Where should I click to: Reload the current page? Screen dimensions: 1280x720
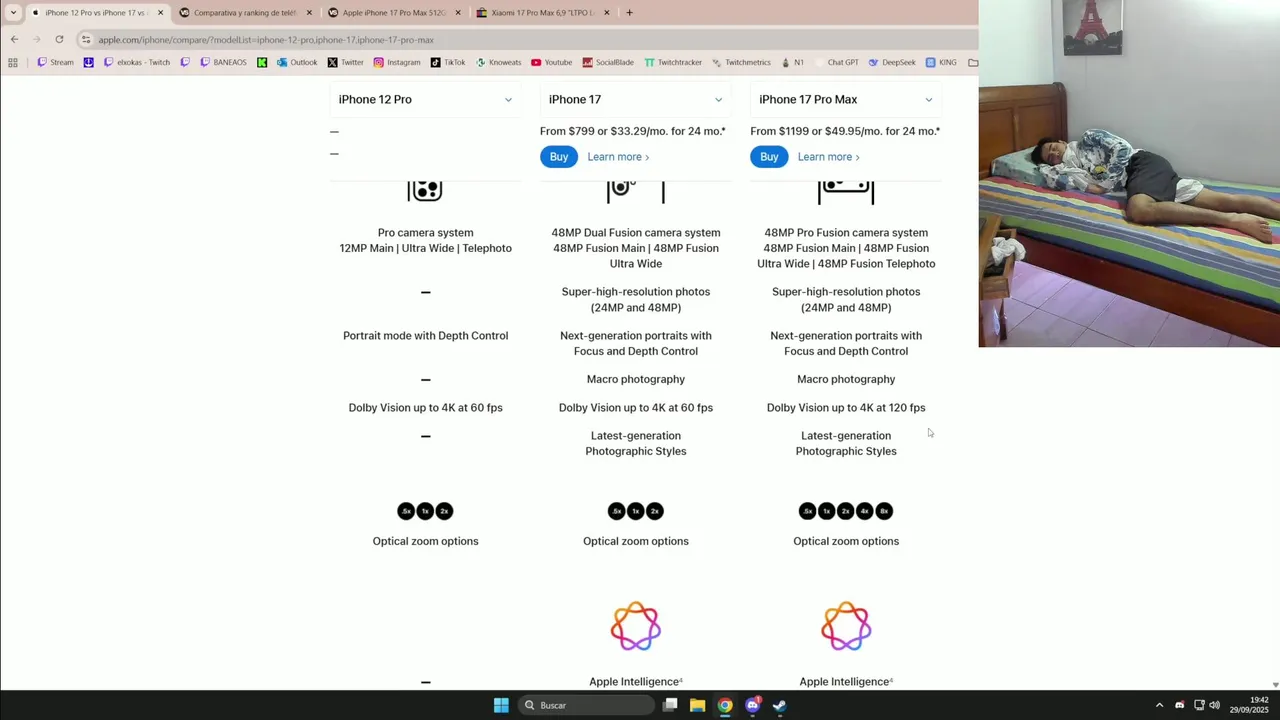pos(59,39)
